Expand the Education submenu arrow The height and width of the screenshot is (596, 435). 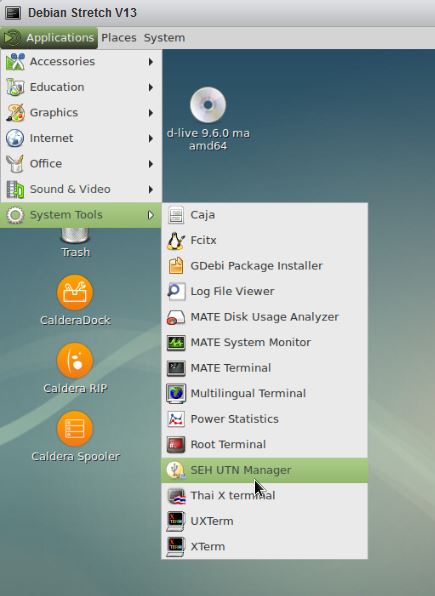[x=151, y=87]
